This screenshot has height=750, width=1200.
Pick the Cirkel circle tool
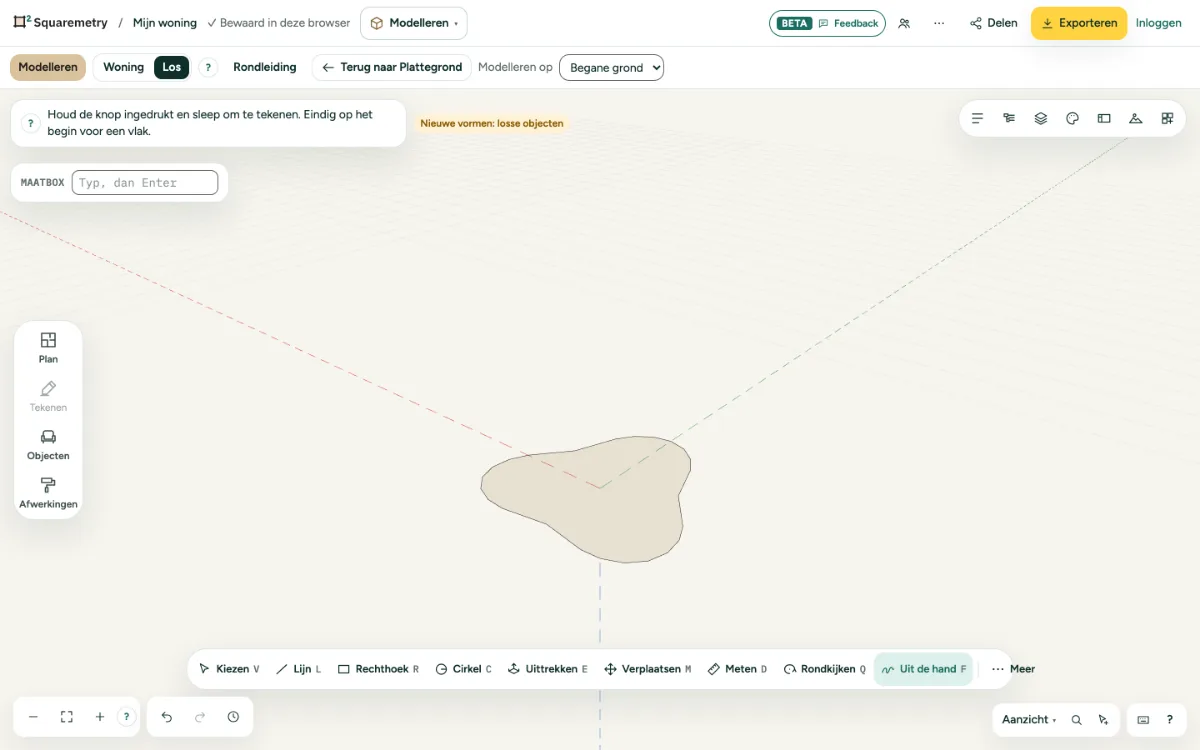click(x=464, y=669)
